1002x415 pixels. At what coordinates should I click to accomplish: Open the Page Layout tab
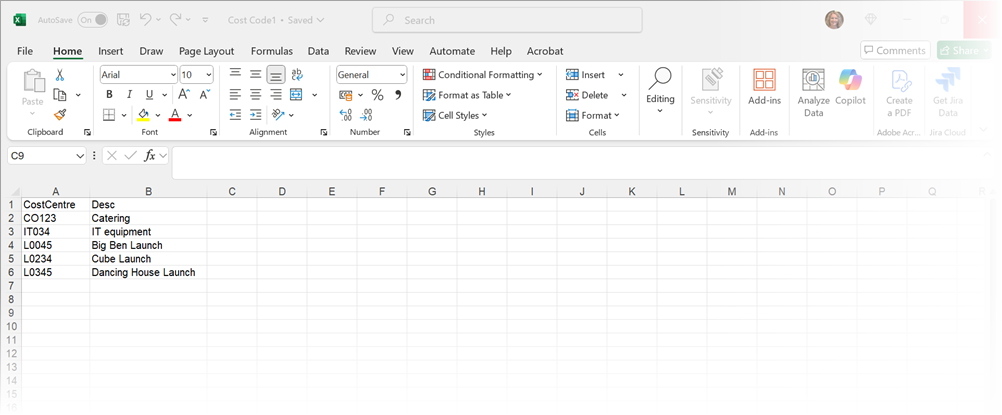(x=206, y=51)
